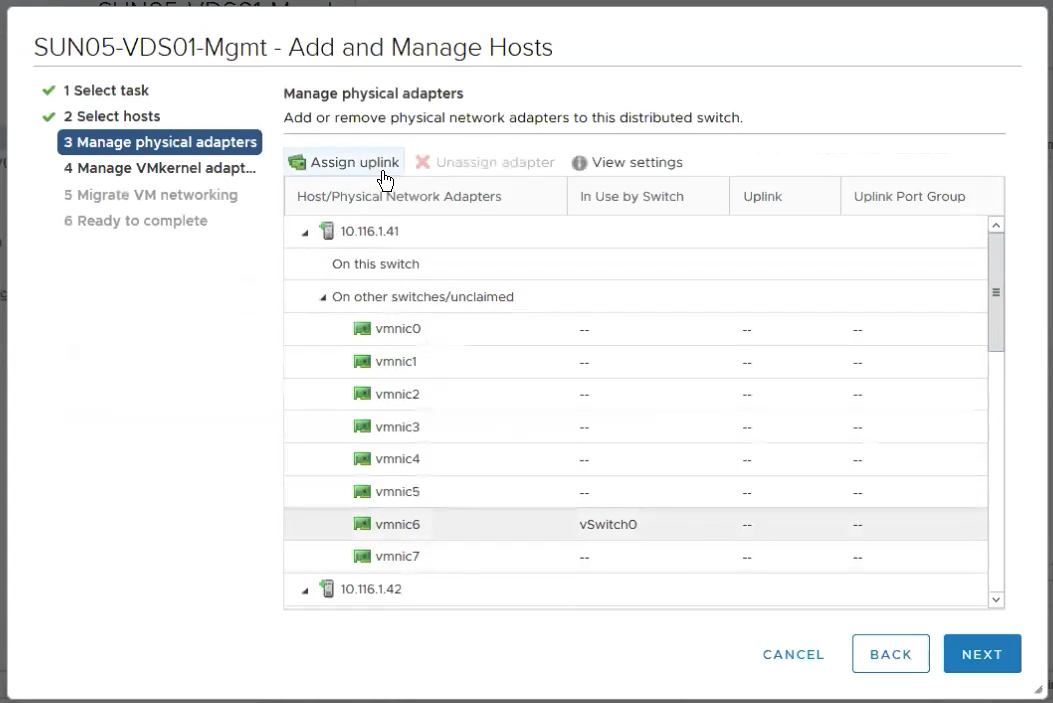This screenshot has height=703, width=1053.
Task: Select the vmnic7 row text
Action: click(x=398, y=556)
